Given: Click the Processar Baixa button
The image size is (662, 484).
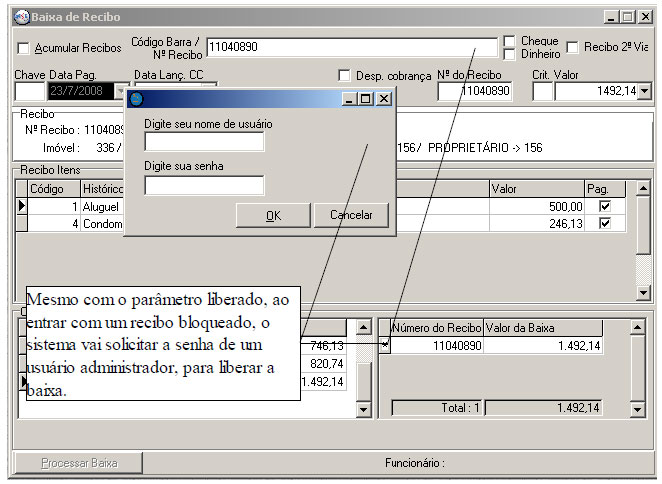Looking at the screenshot, I should [79, 463].
